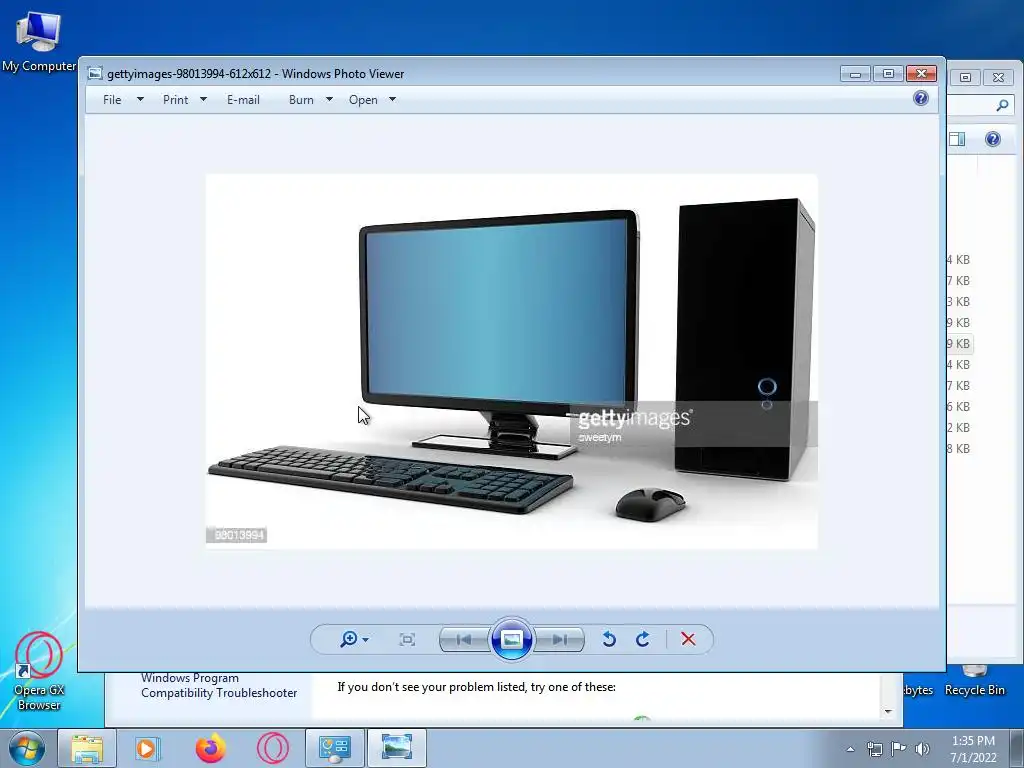Open Windows Media Player from the taskbar
The width and height of the screenshot is (1024, 768).
pyautogui.click(x=148, y=748)
